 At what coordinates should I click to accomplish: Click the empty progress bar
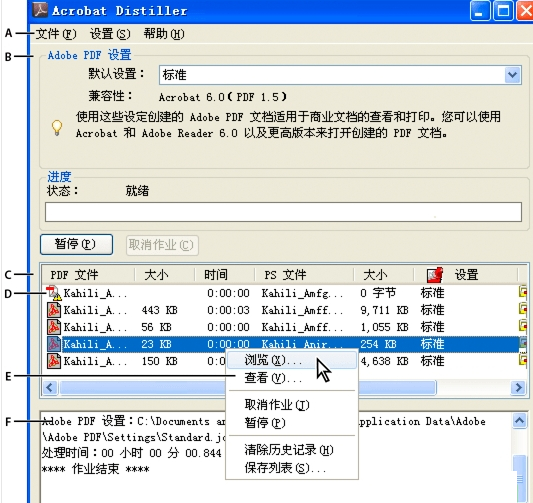[283, 212]
